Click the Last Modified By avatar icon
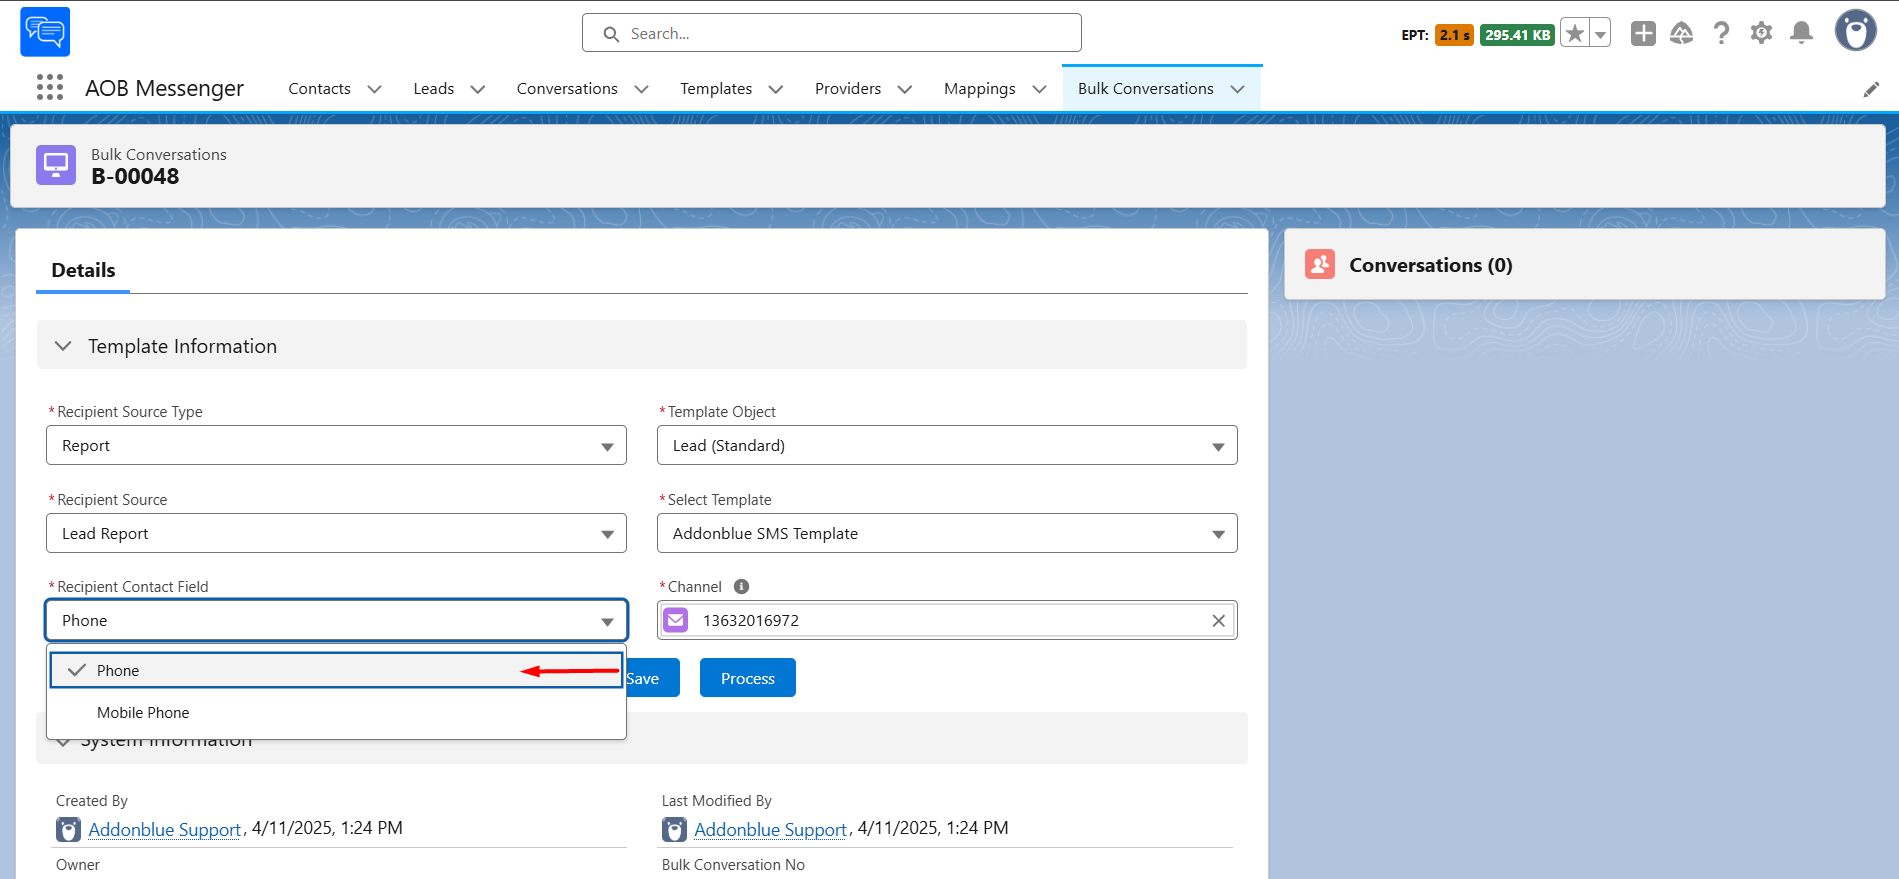This screenshot has height=879, width=1899. pyautogui.click(x=674, y=830)
